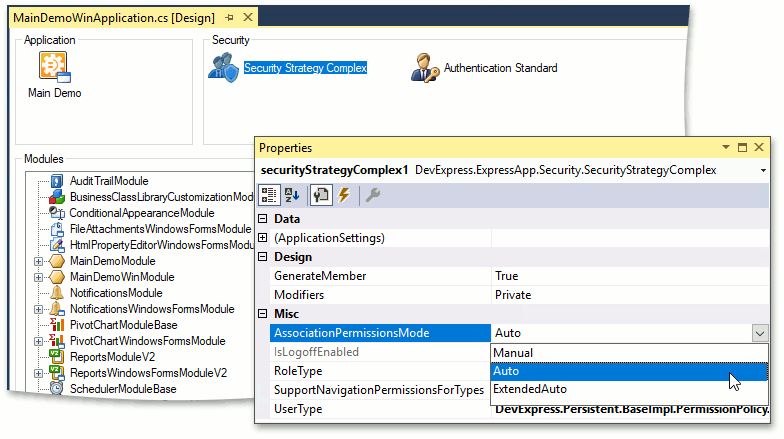Select the PivotChartModuleBase tree item
This screenshot has width=784, height=439.
tap(124, 325)
